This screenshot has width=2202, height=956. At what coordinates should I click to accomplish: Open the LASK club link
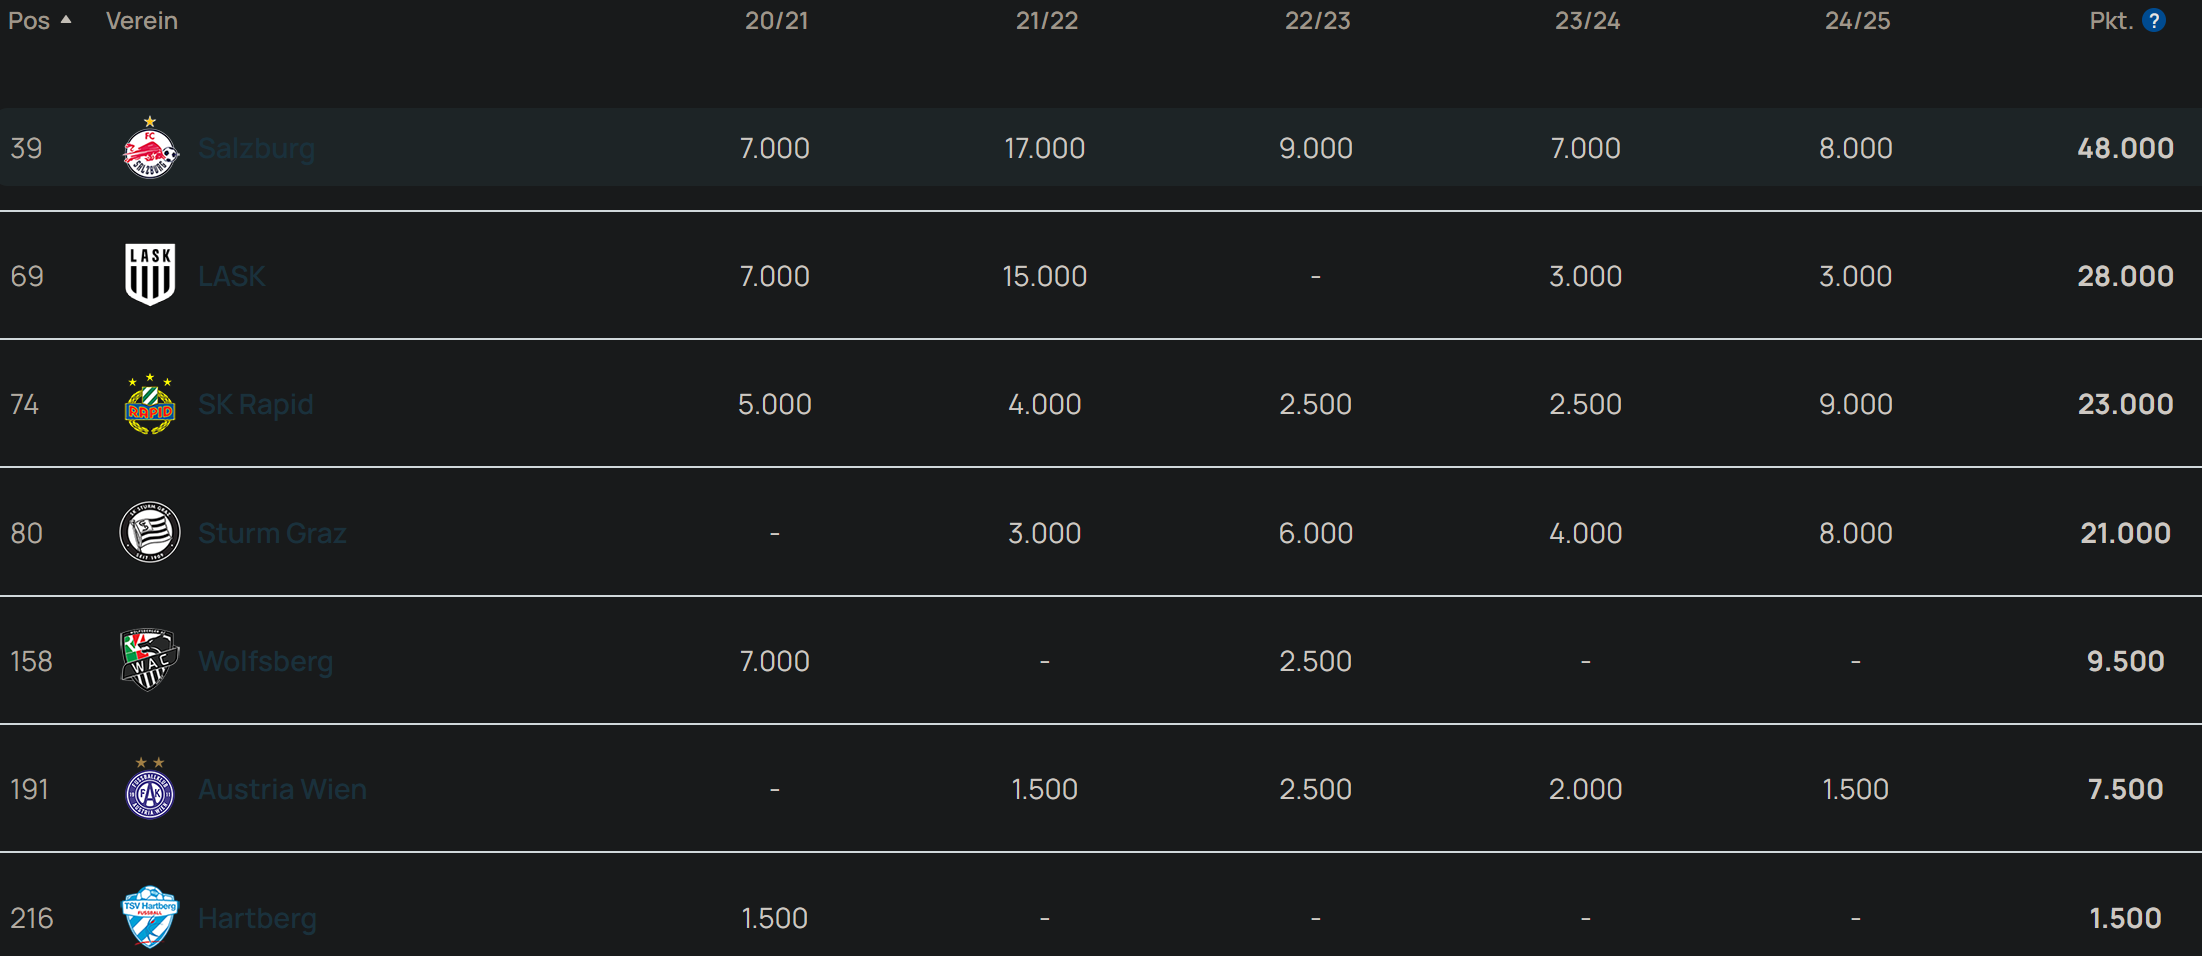click(x=232, y=276)
